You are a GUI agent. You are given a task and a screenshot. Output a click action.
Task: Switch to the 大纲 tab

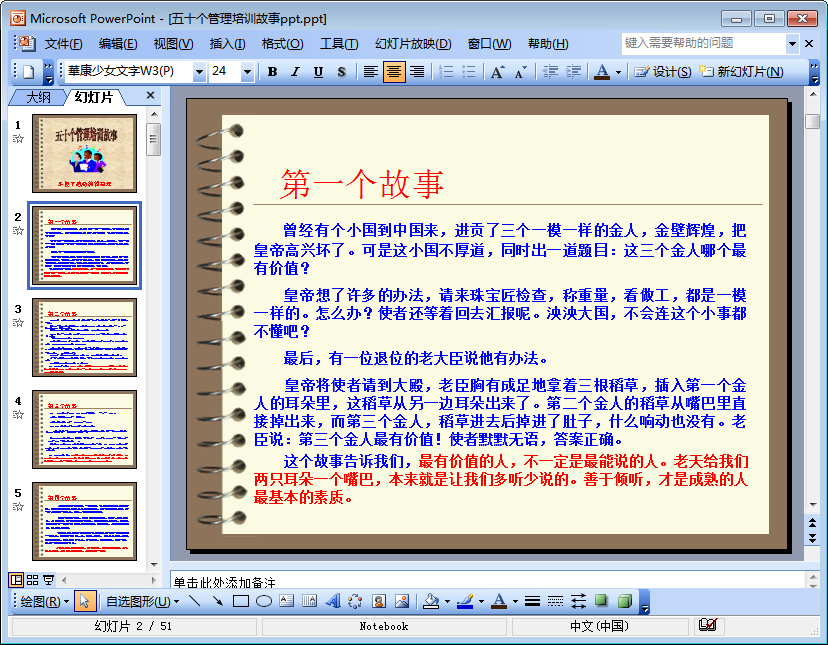(x=39, y=97)
